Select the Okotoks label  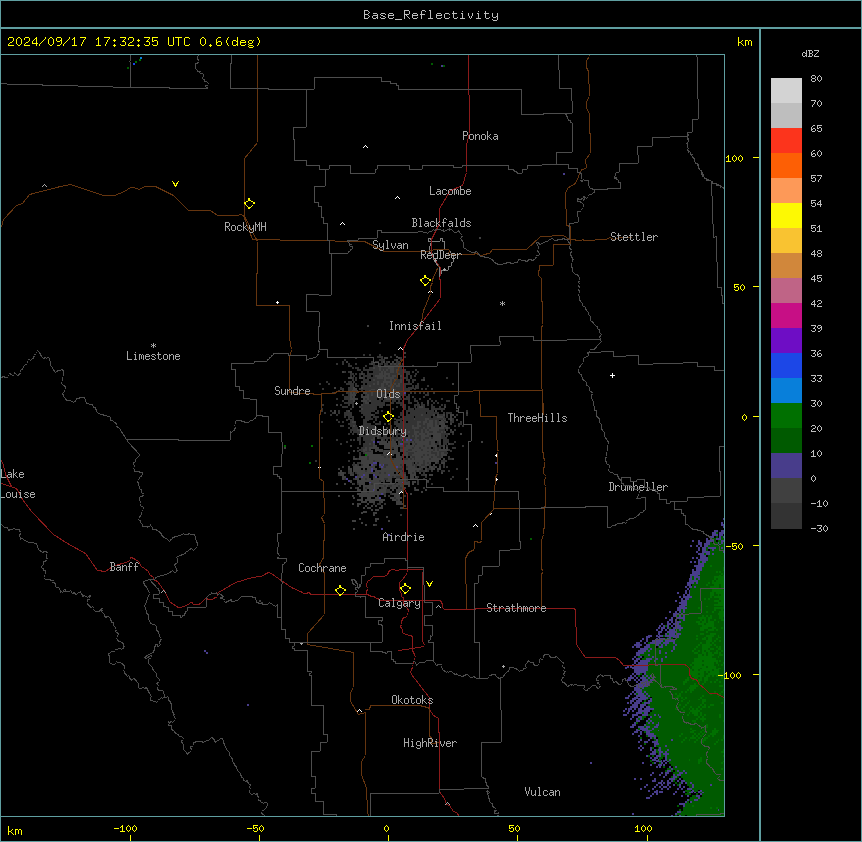click(412, 700)
